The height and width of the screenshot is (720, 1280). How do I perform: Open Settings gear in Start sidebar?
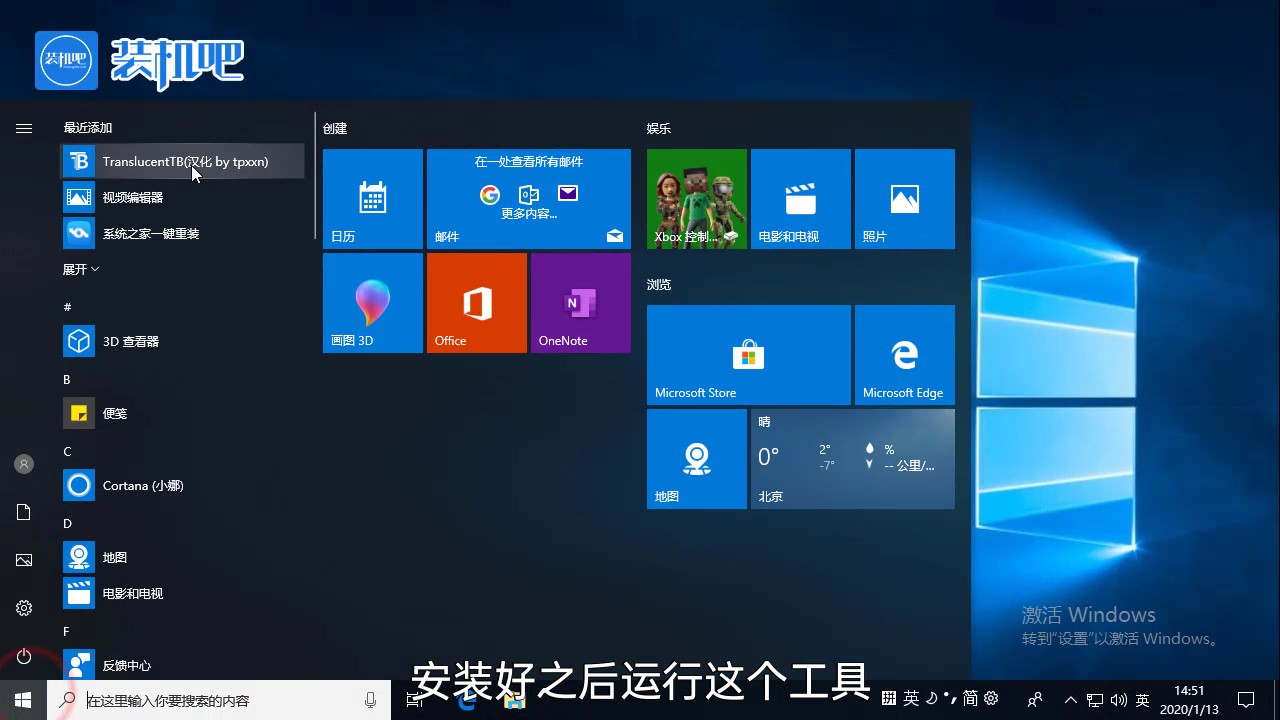tap(24, 608)
